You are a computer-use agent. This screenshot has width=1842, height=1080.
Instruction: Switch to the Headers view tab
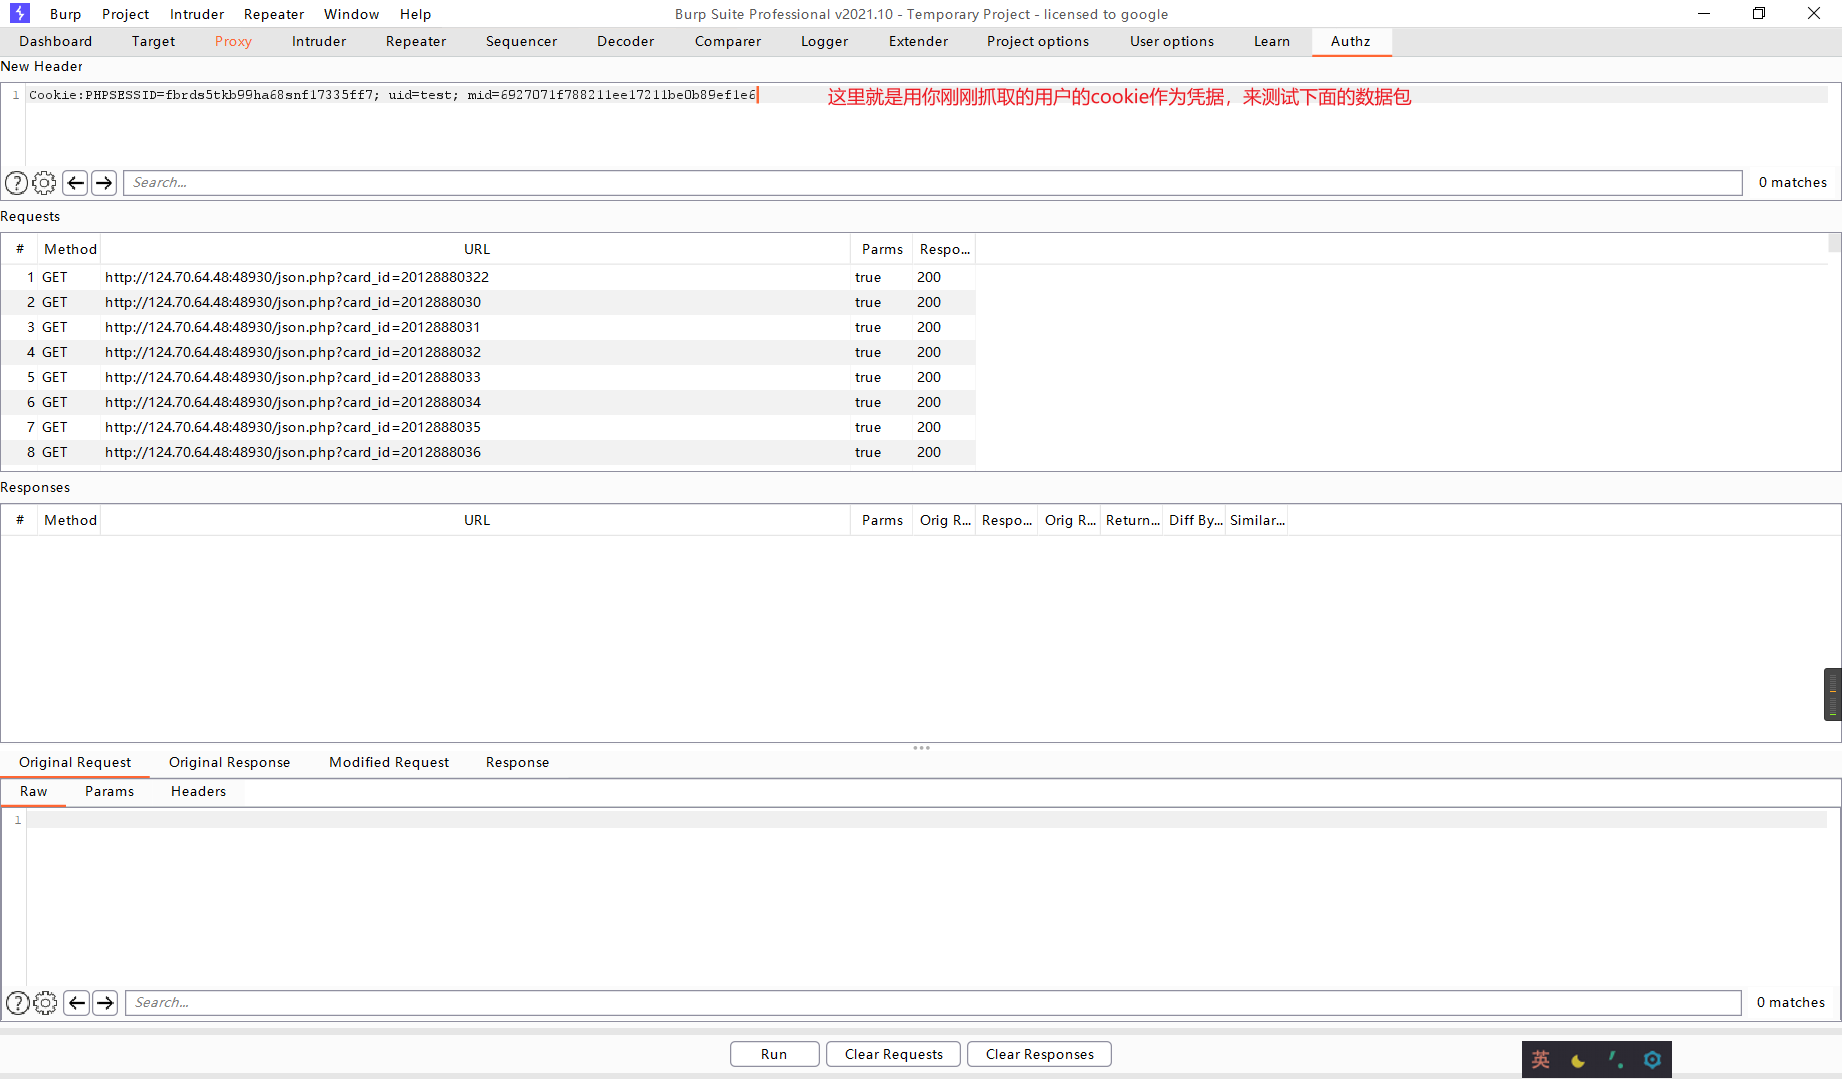coord(199,792)
